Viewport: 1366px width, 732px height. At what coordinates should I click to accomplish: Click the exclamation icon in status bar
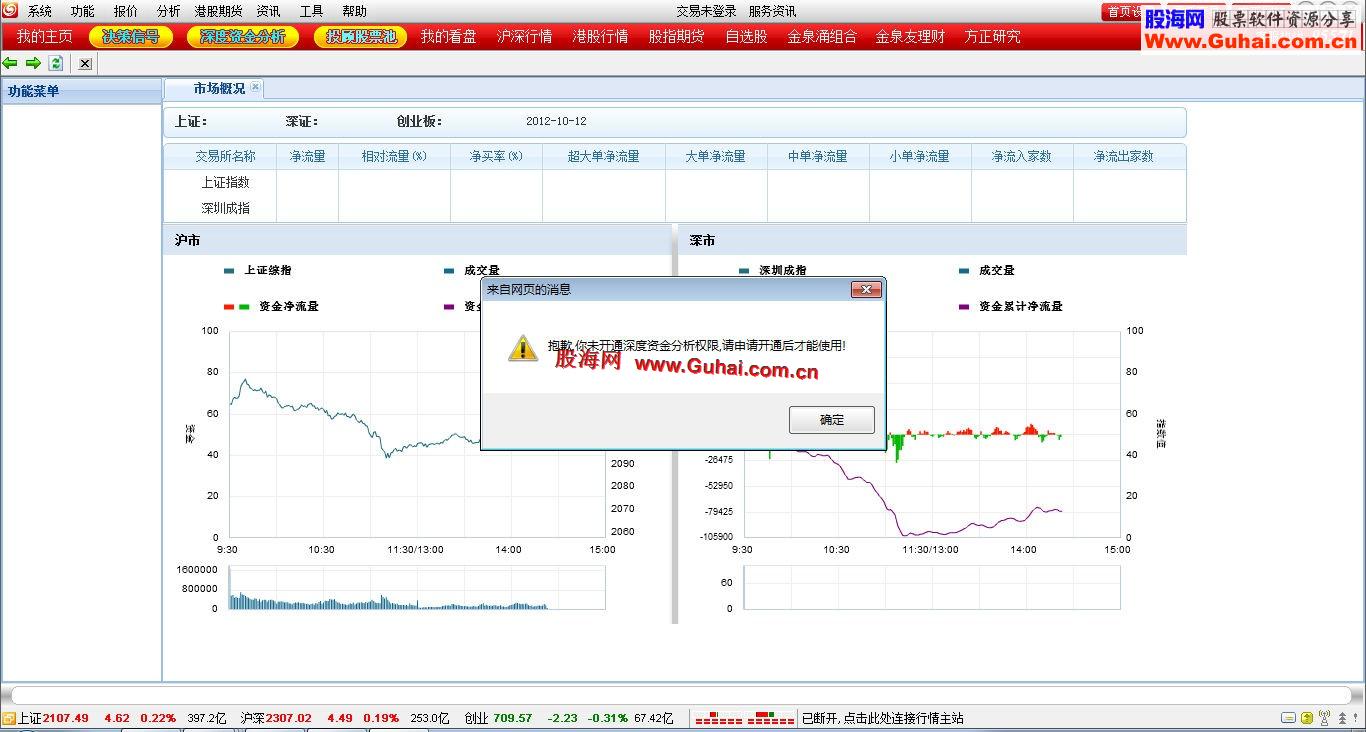[1355, 718]
